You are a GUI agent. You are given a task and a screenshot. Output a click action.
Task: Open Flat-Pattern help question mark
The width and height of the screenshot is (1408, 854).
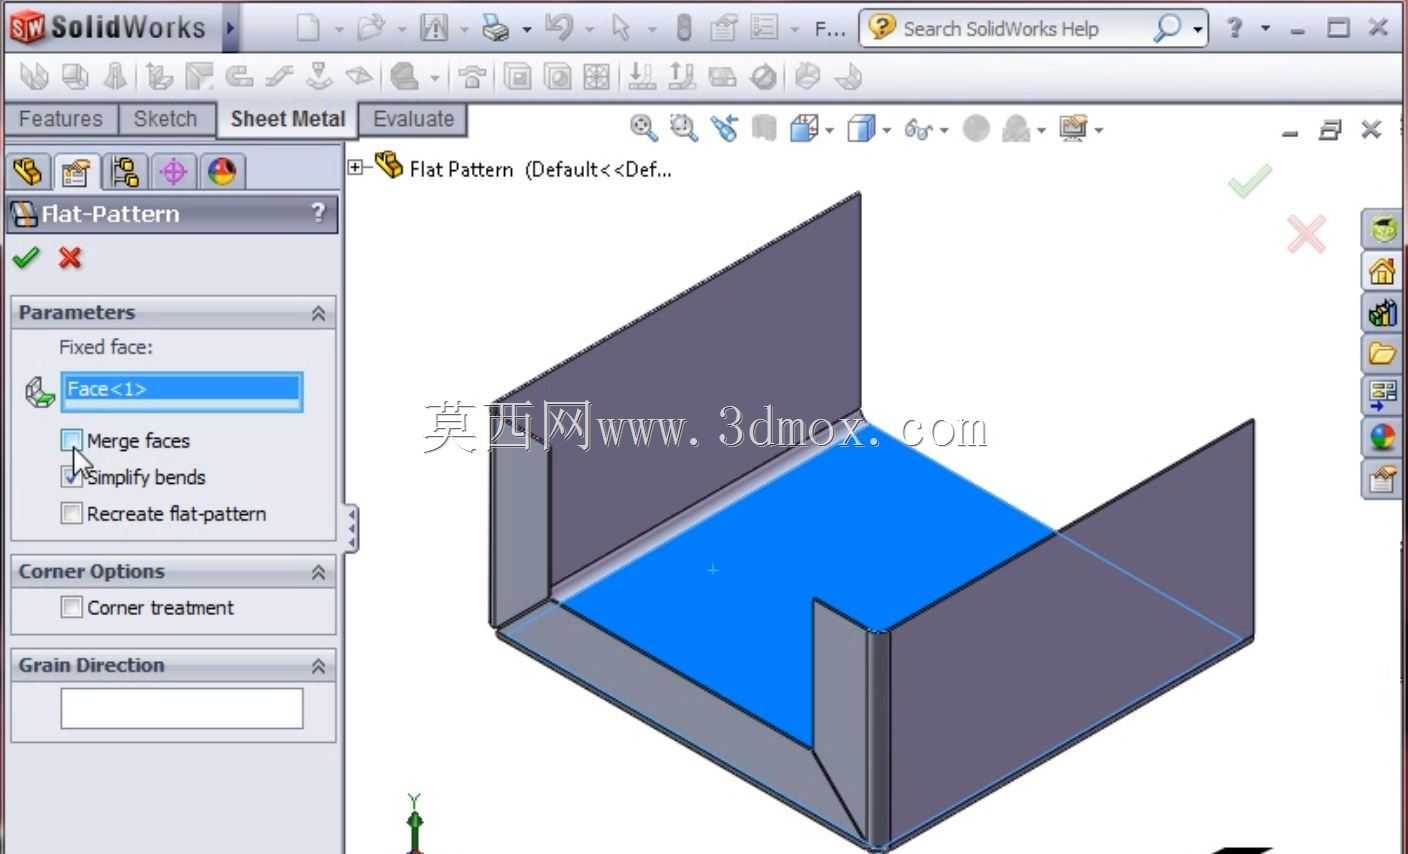[318, 212]
